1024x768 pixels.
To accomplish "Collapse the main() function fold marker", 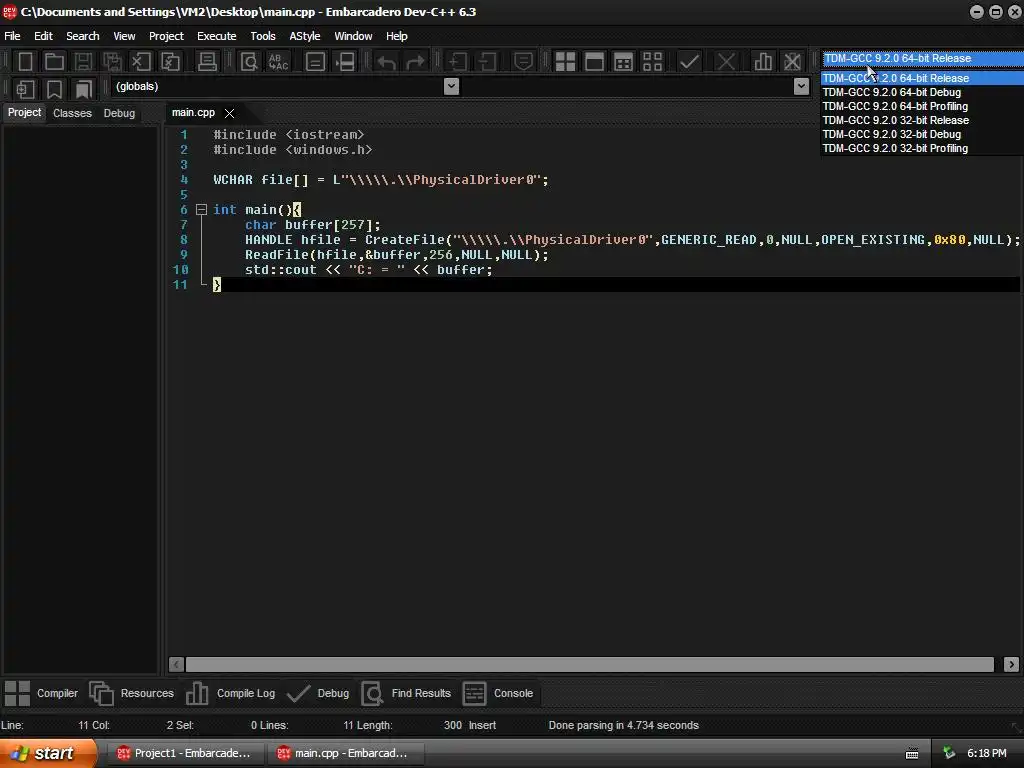I will click(201, 210).
